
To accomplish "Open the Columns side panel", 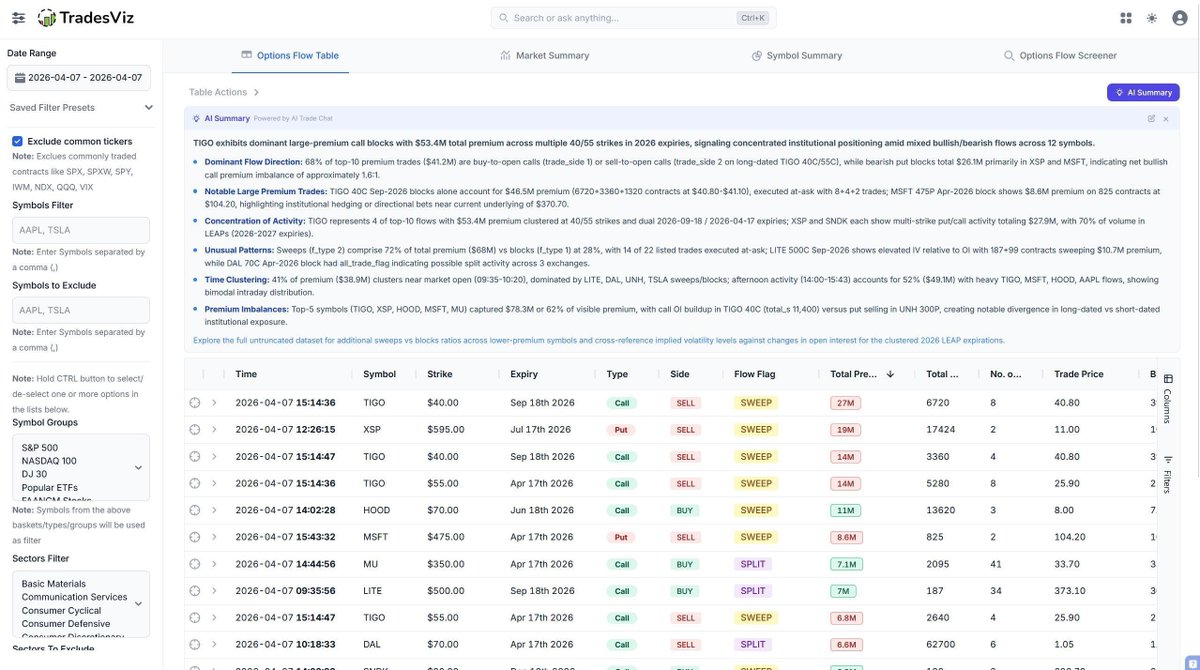I will (x=1168, y=400).
